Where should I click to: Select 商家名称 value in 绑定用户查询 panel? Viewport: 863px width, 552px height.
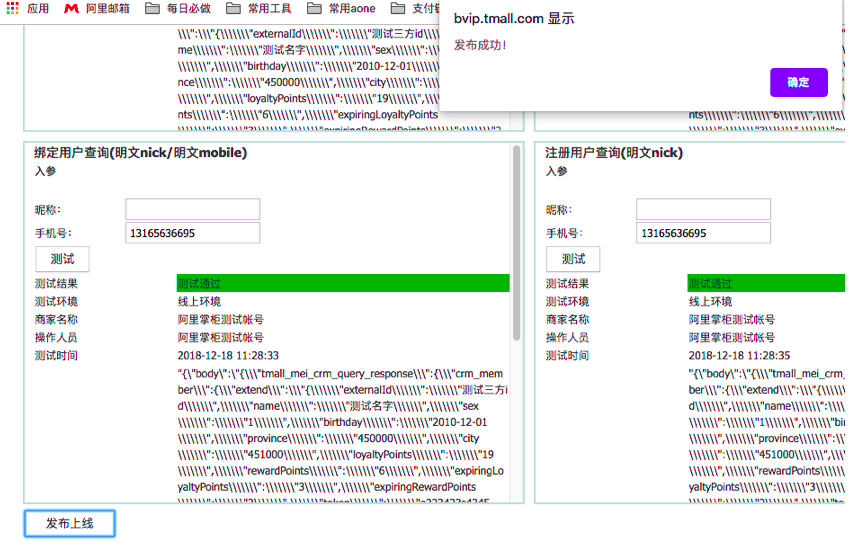[221, 320]
